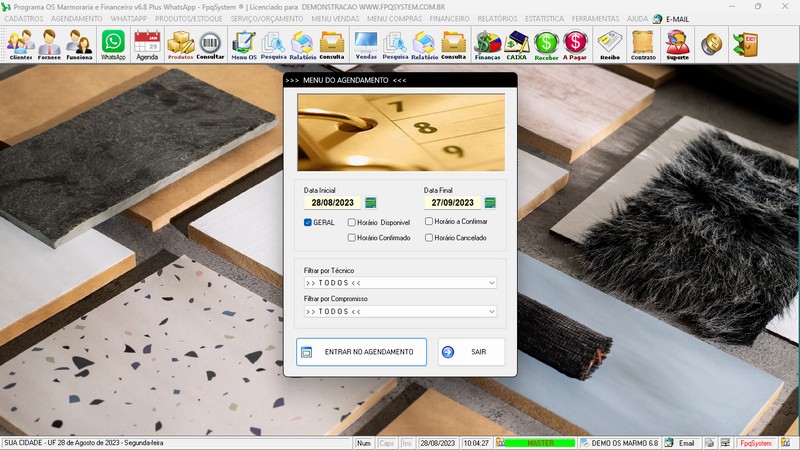This screenshot has height=450, width=800.
Task: Open the Produtos boxes icon
Action: [181, 44]
